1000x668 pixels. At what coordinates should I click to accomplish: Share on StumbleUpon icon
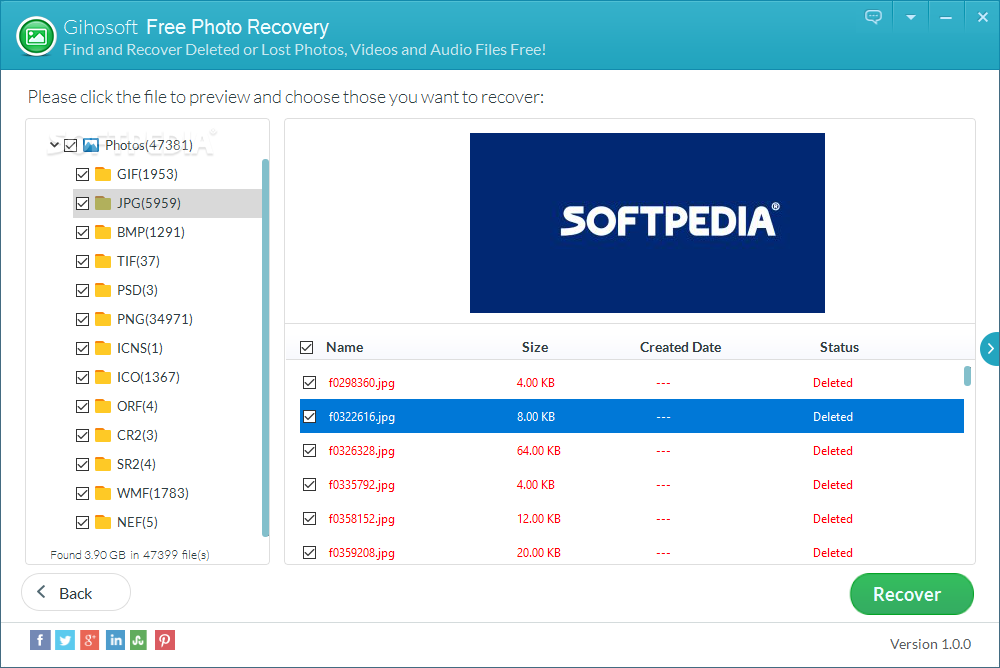tap(138, 640)
